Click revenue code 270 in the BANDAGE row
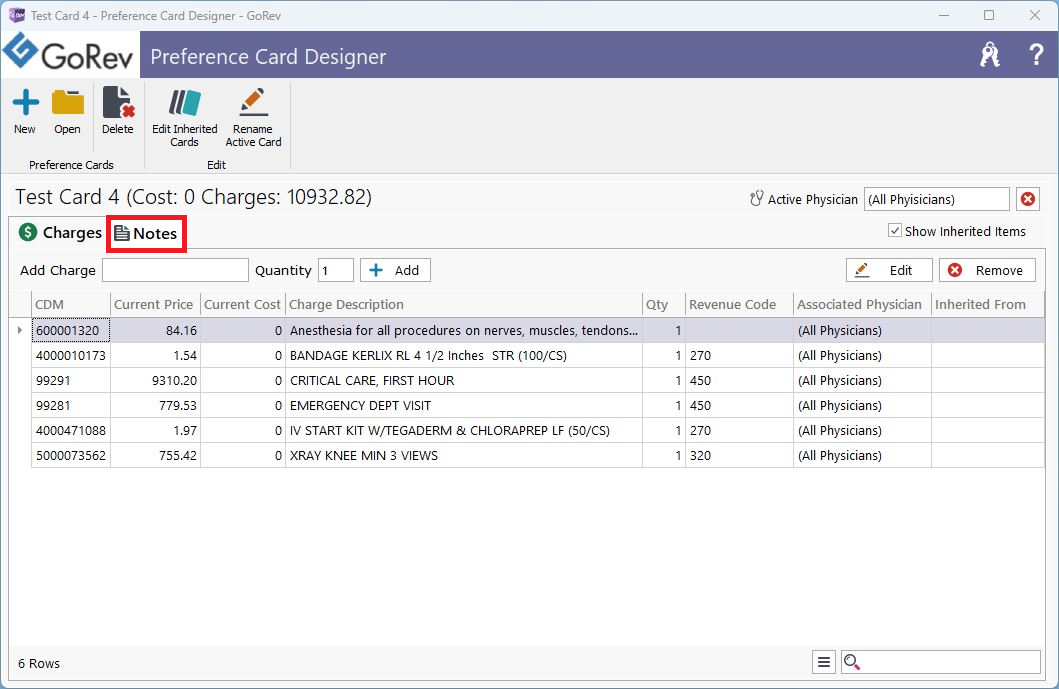The image size is (1059, 689). pos(700,355)
